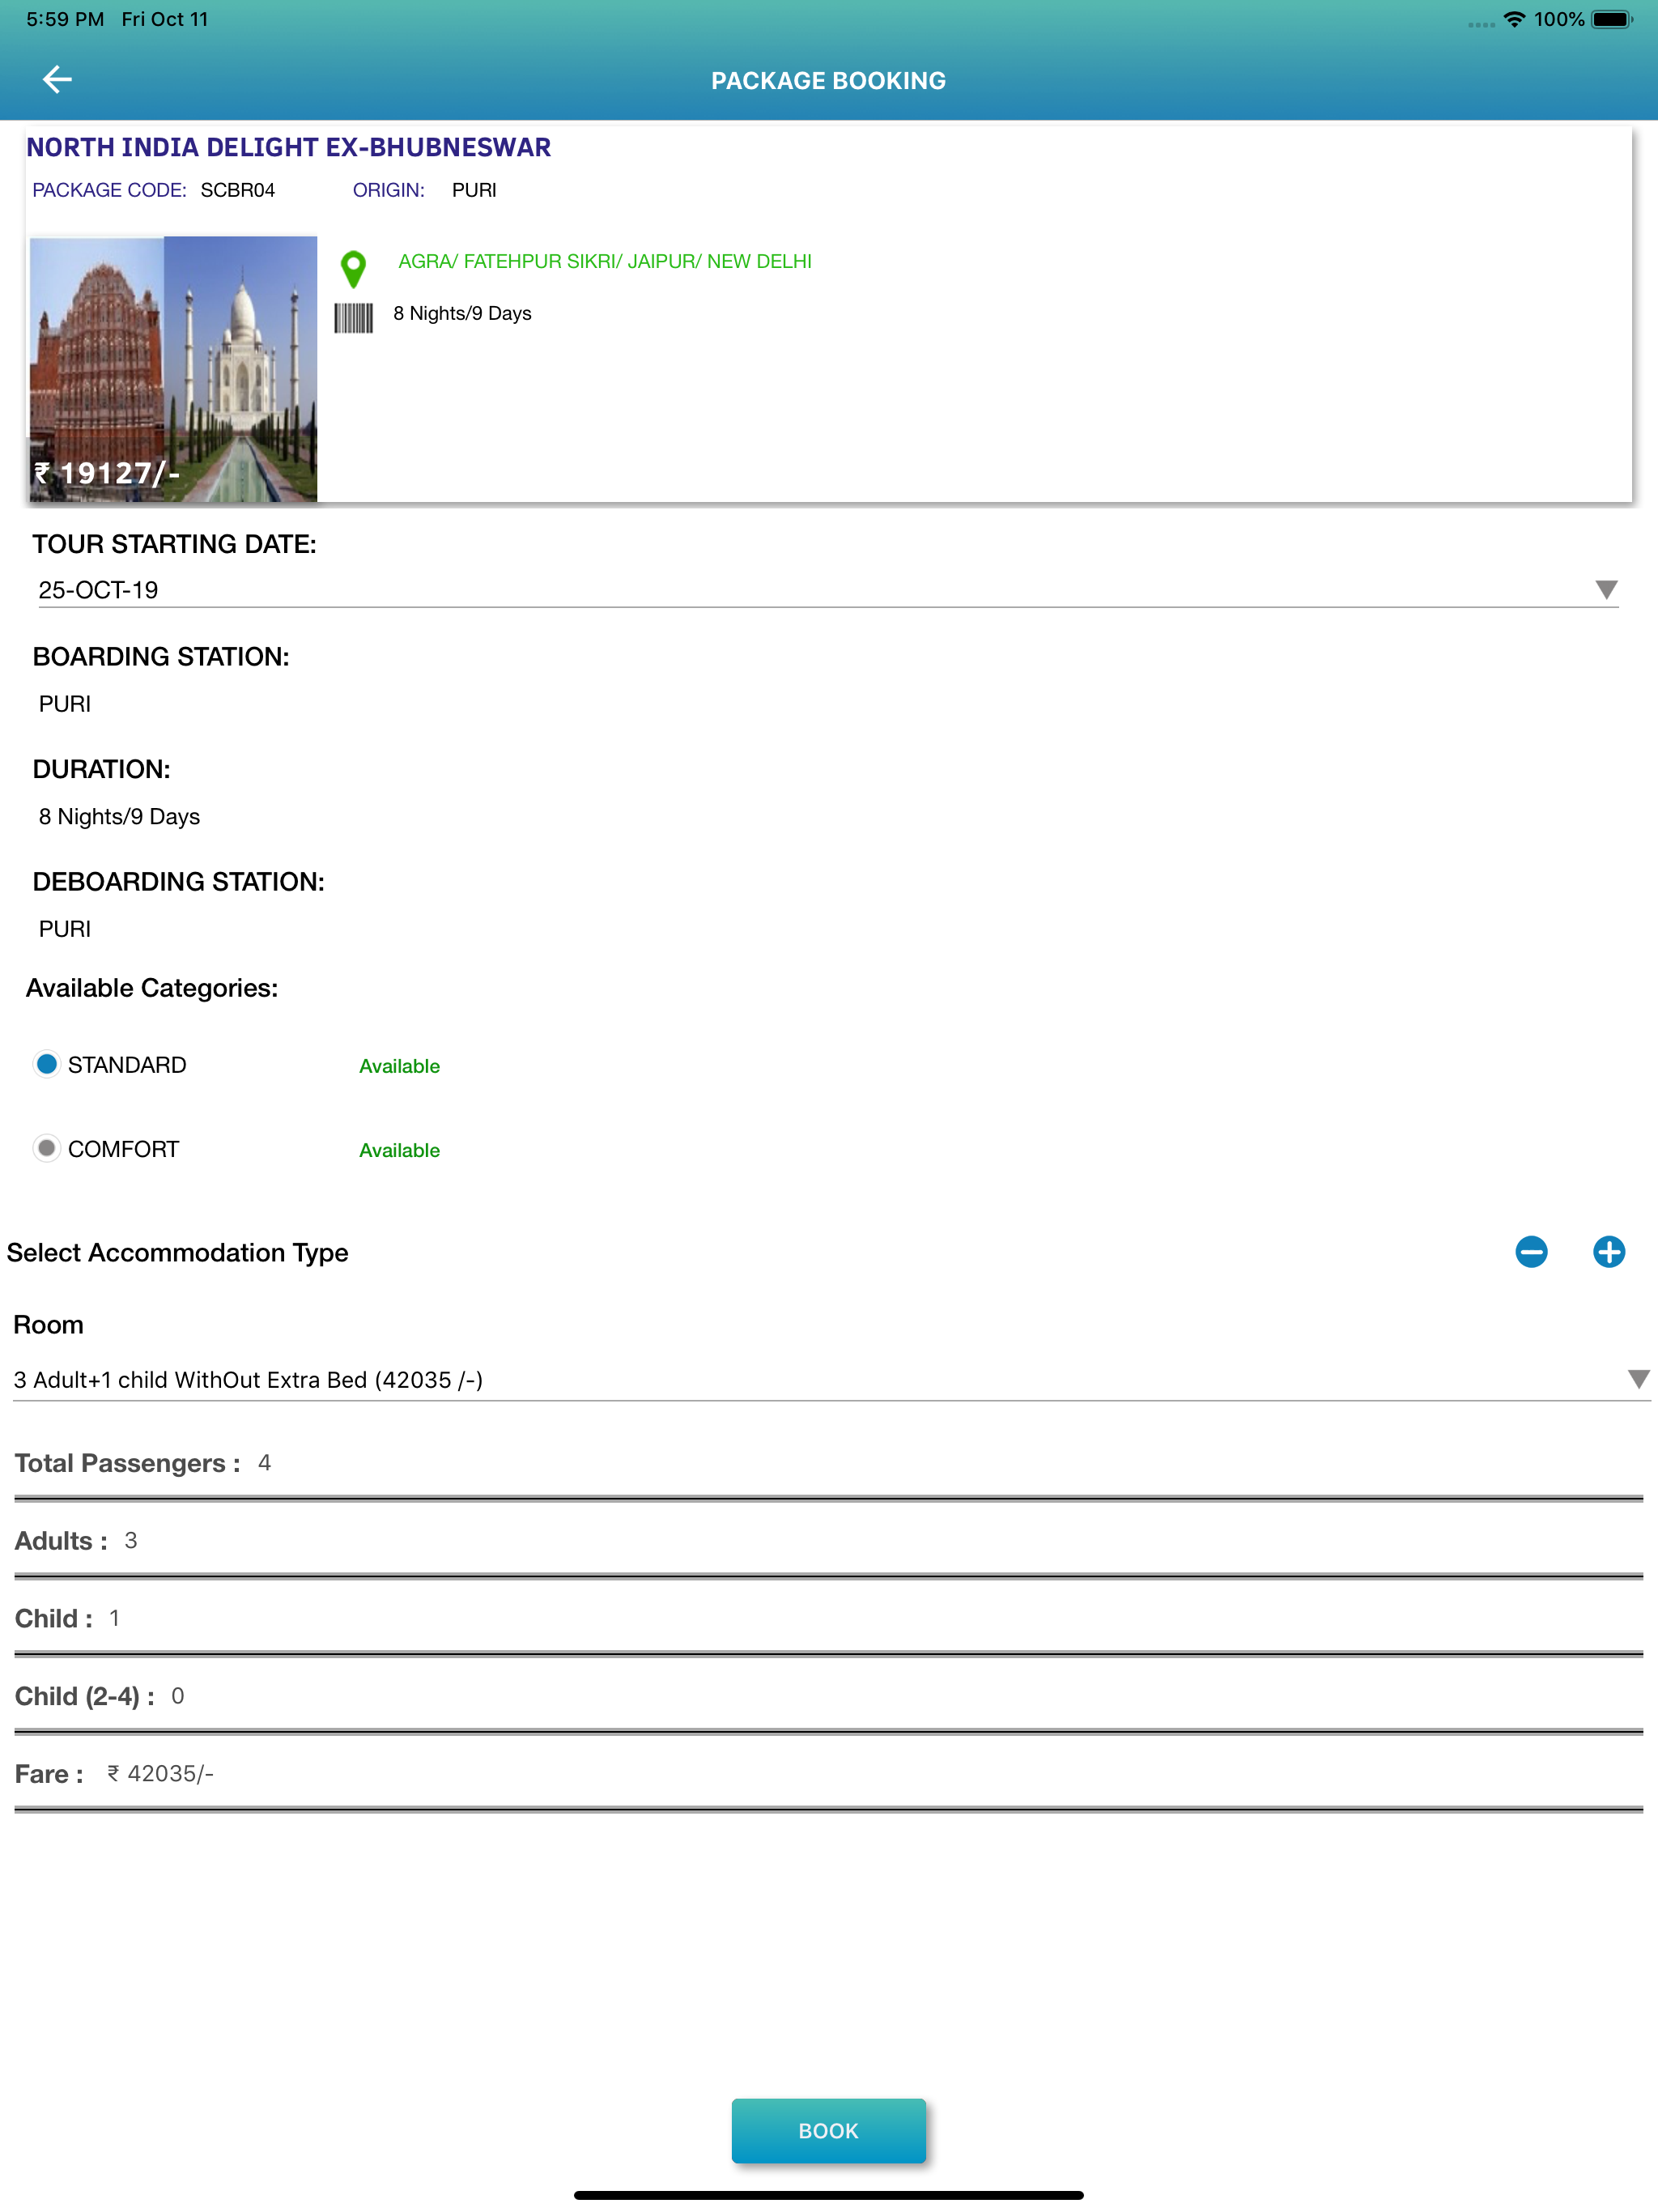This screenshot has width=1658, height=2212.
Task: Click the Total Passengers value 4
Action: tap(264, 1462)
